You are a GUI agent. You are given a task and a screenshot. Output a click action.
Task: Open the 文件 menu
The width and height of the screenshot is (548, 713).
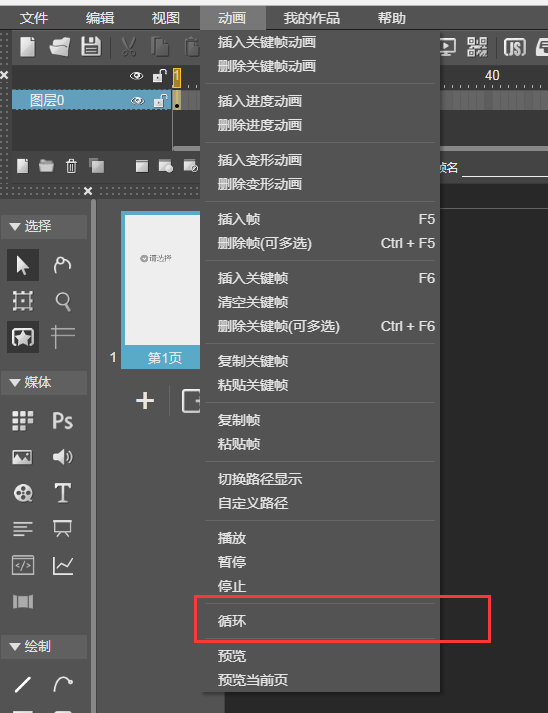click(34, 18)
